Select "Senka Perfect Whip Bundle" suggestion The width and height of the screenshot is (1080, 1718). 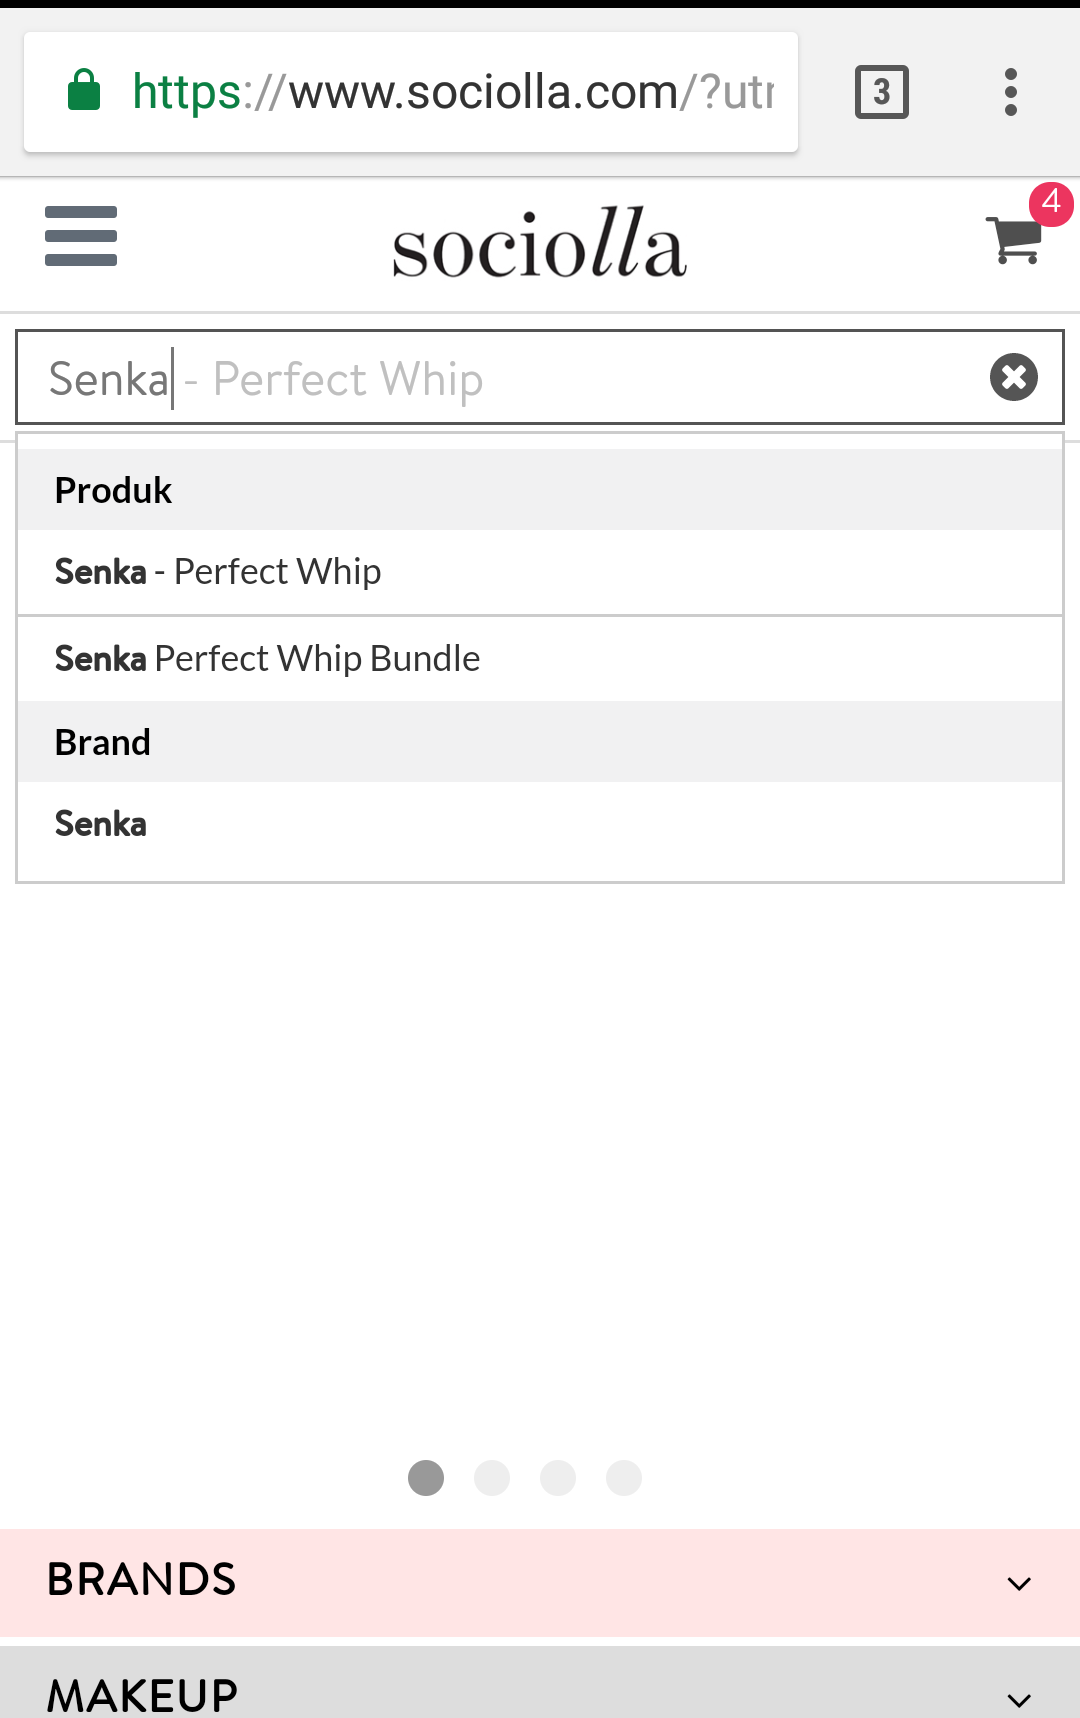click(267, 659)
